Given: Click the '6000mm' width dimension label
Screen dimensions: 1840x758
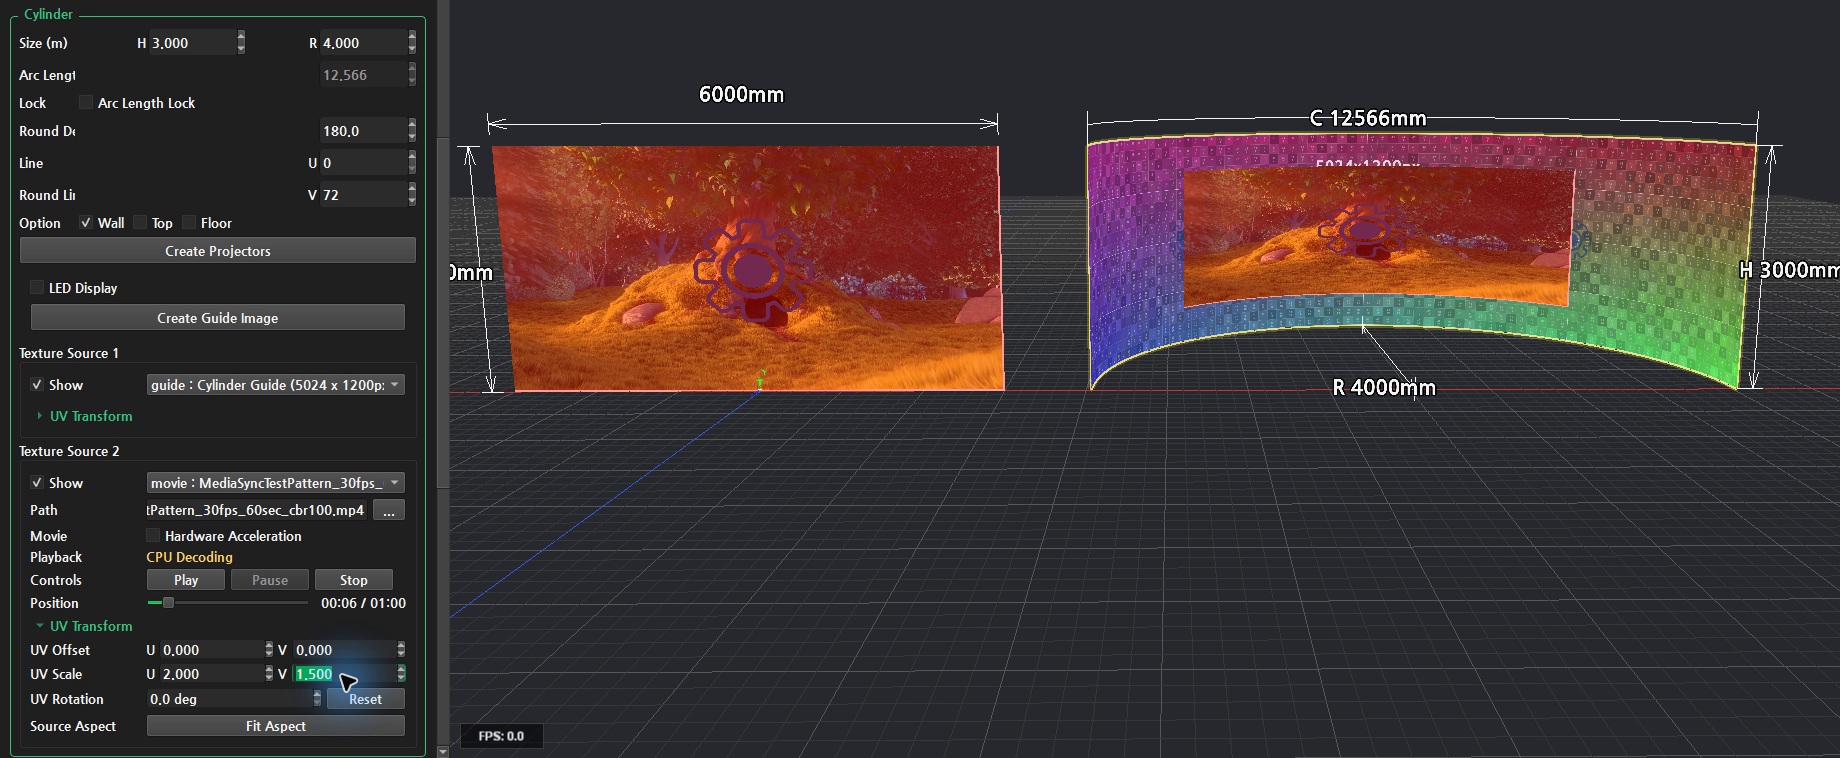Looking at the screenshot, I should (x=741, y=94).
